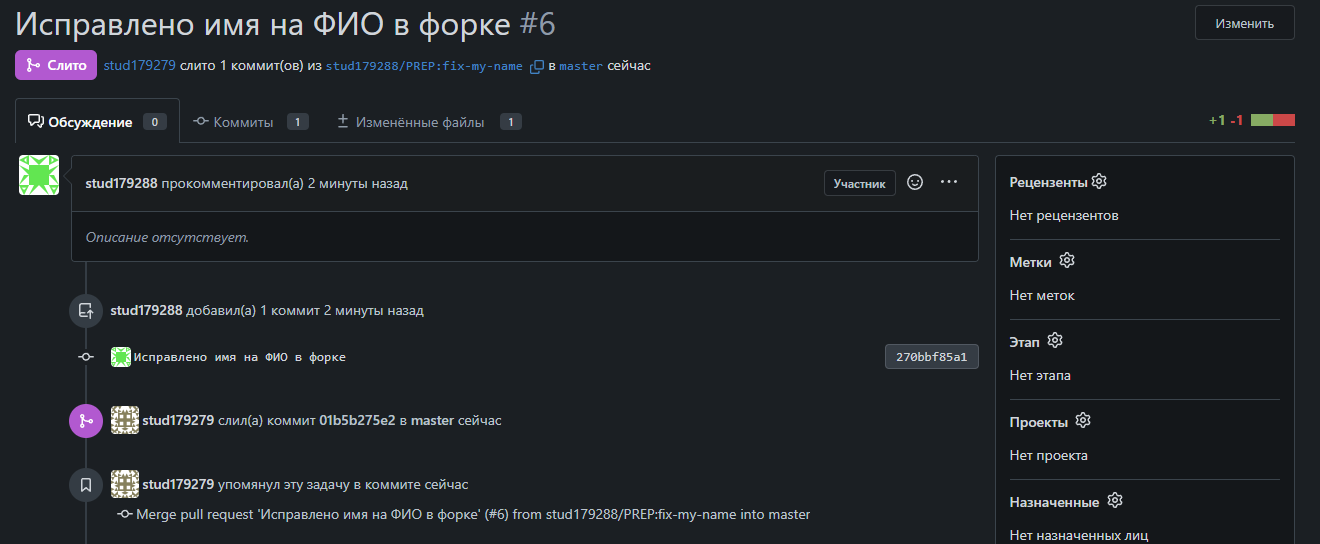Open Метки gear settings
The height and width of the screenshot is (544, 1320).
pos(1067,261)
